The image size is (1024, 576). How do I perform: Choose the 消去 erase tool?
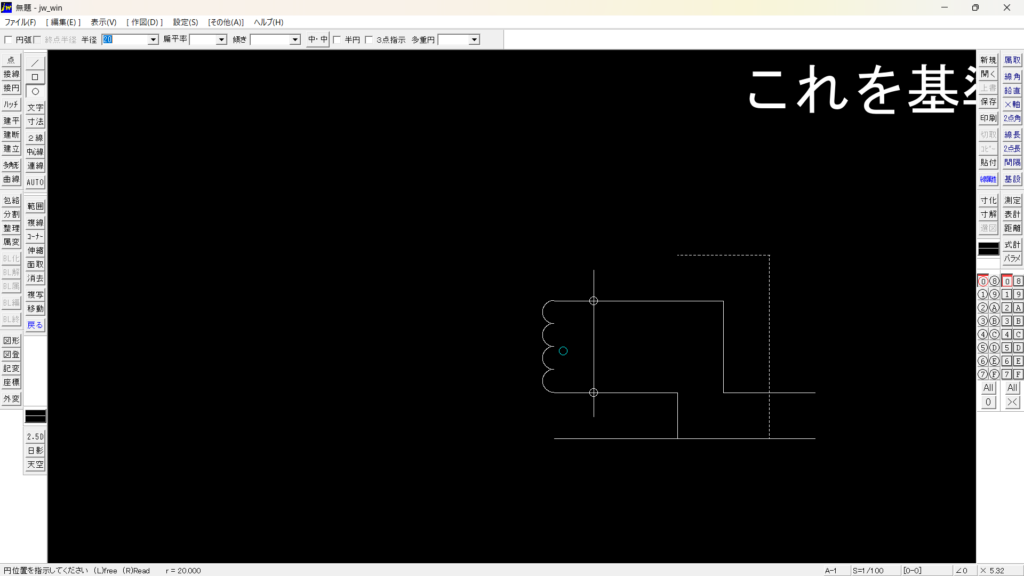[x=35, y=278]
